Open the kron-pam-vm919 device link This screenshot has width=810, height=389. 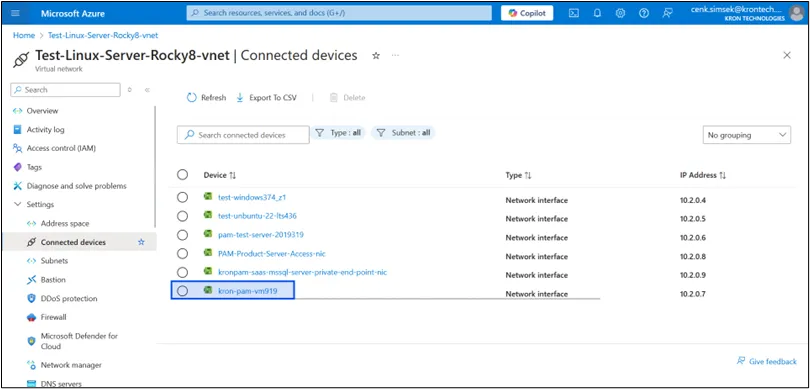click(x=247, y=291)
